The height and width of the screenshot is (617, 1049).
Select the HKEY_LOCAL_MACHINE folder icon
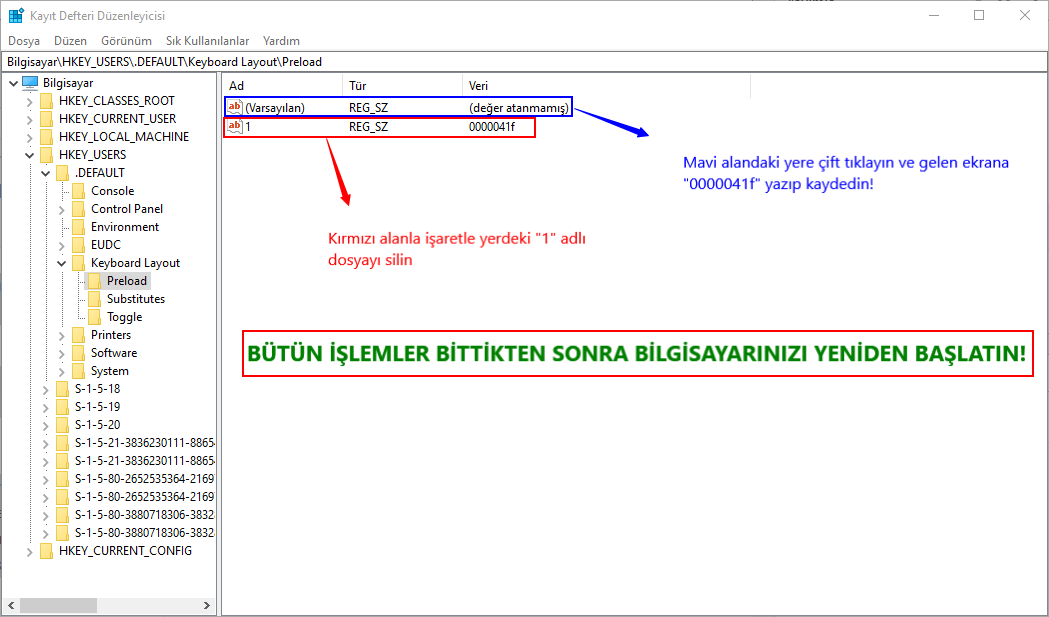(46, 137)
